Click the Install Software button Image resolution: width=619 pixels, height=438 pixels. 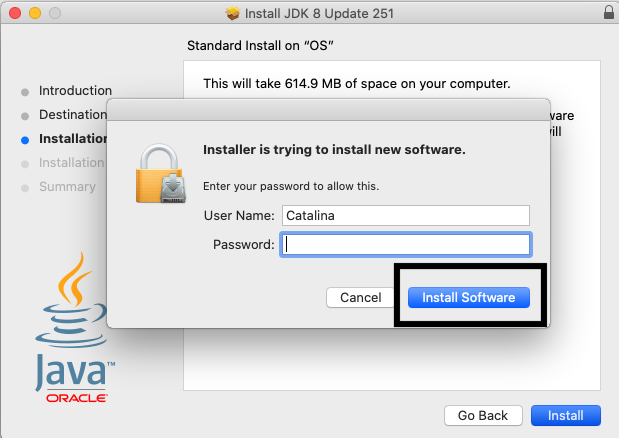(469, 297)
